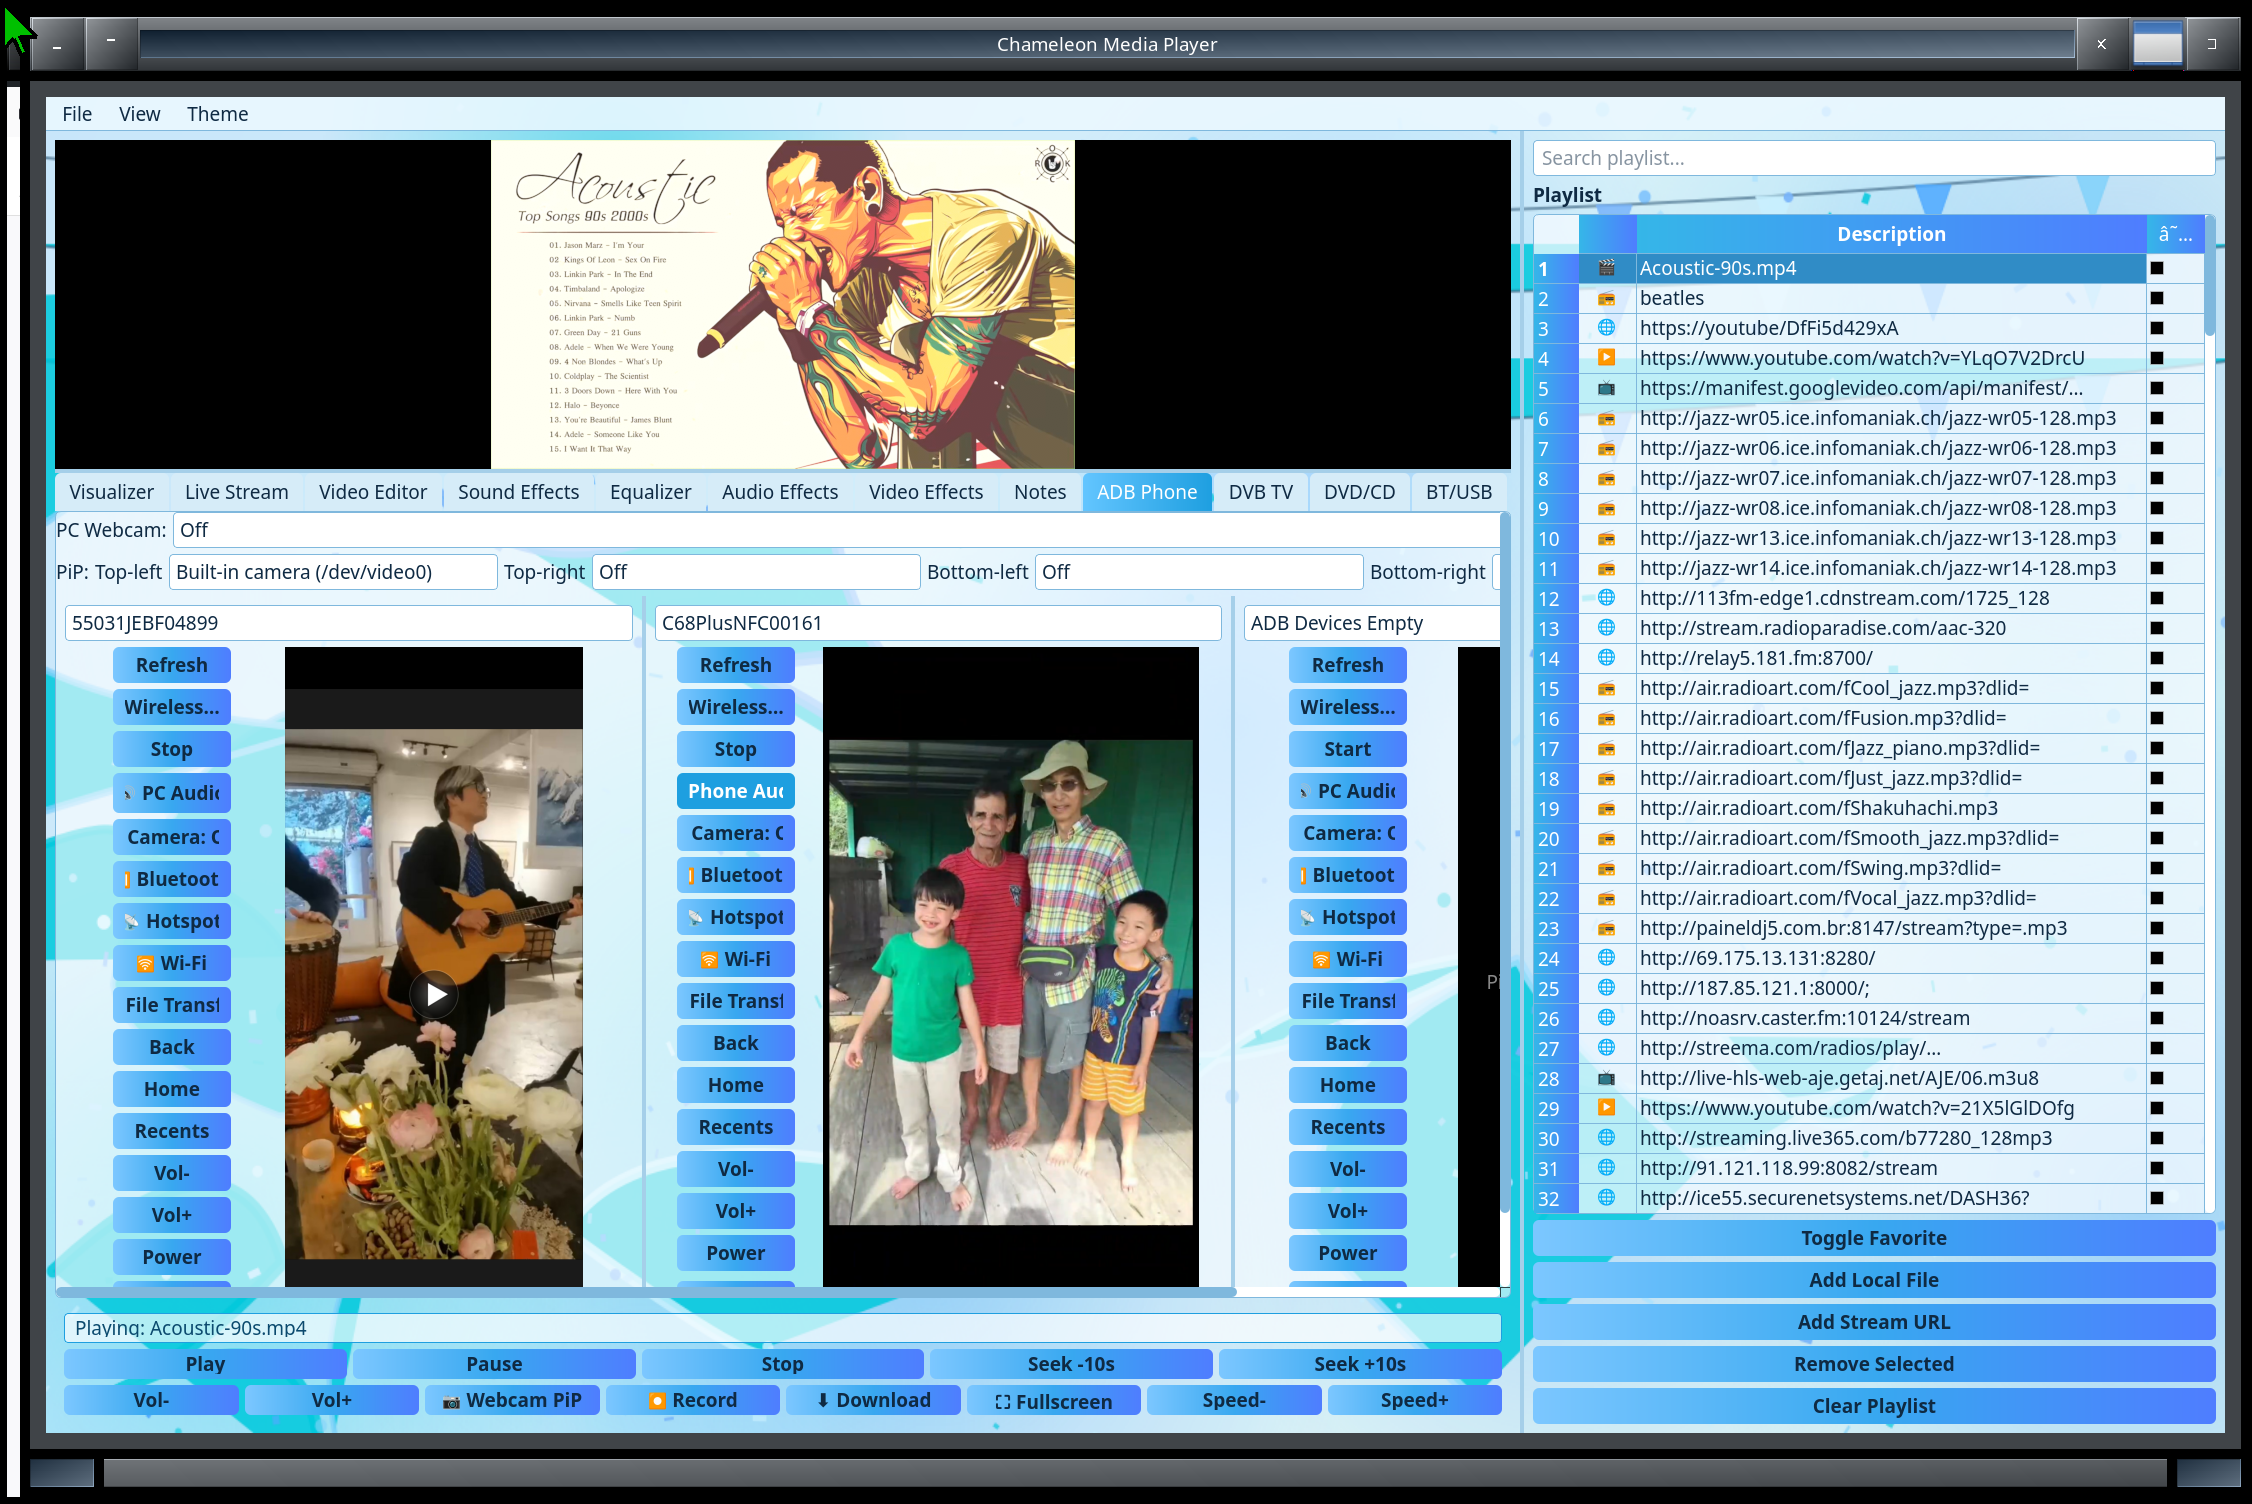Click globe icon for radioparadise aac-320 row

click(x=1607, y=628)
